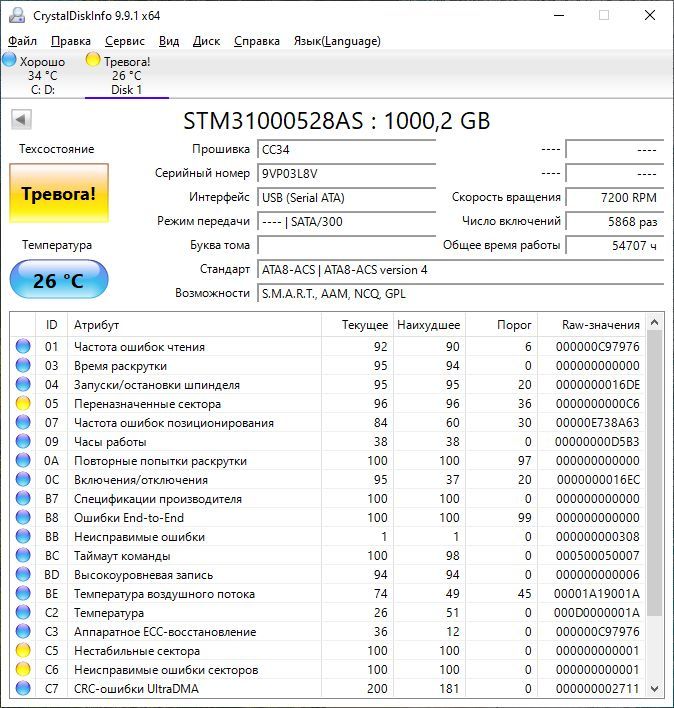The width and height of the screenshot is (674, 708).
Task: Open the Вид menu
Action: tap(169, 41)
